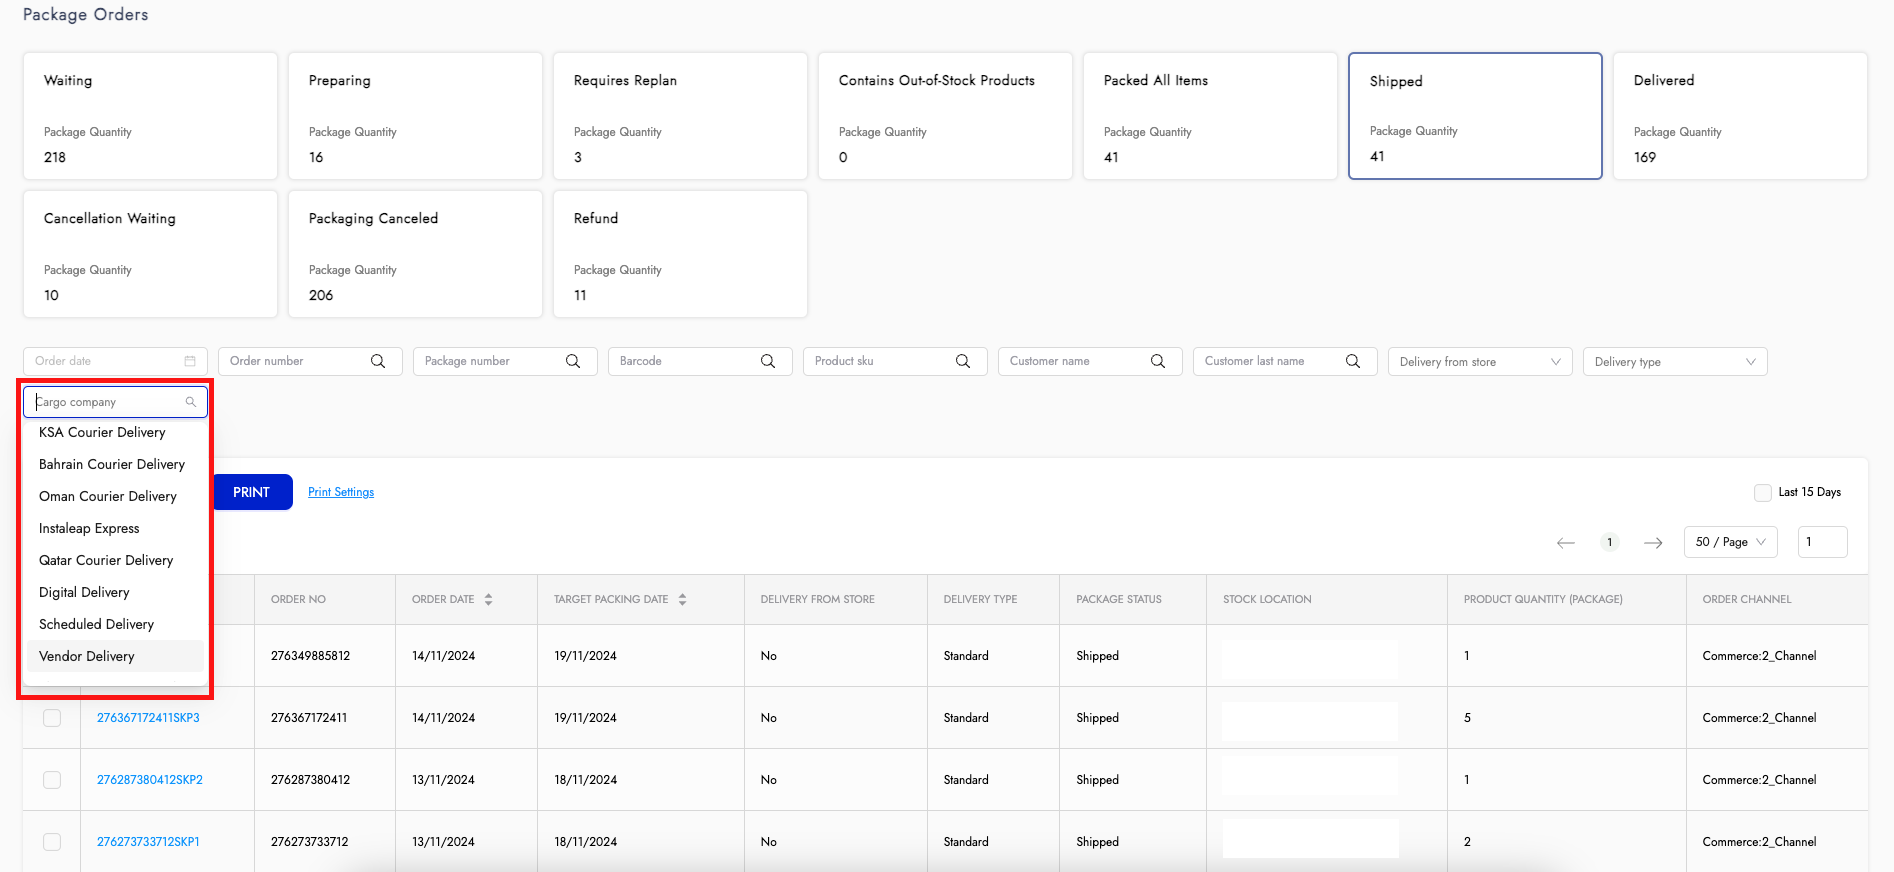Check the row for package 276367172411SKP3

[52, 718]
